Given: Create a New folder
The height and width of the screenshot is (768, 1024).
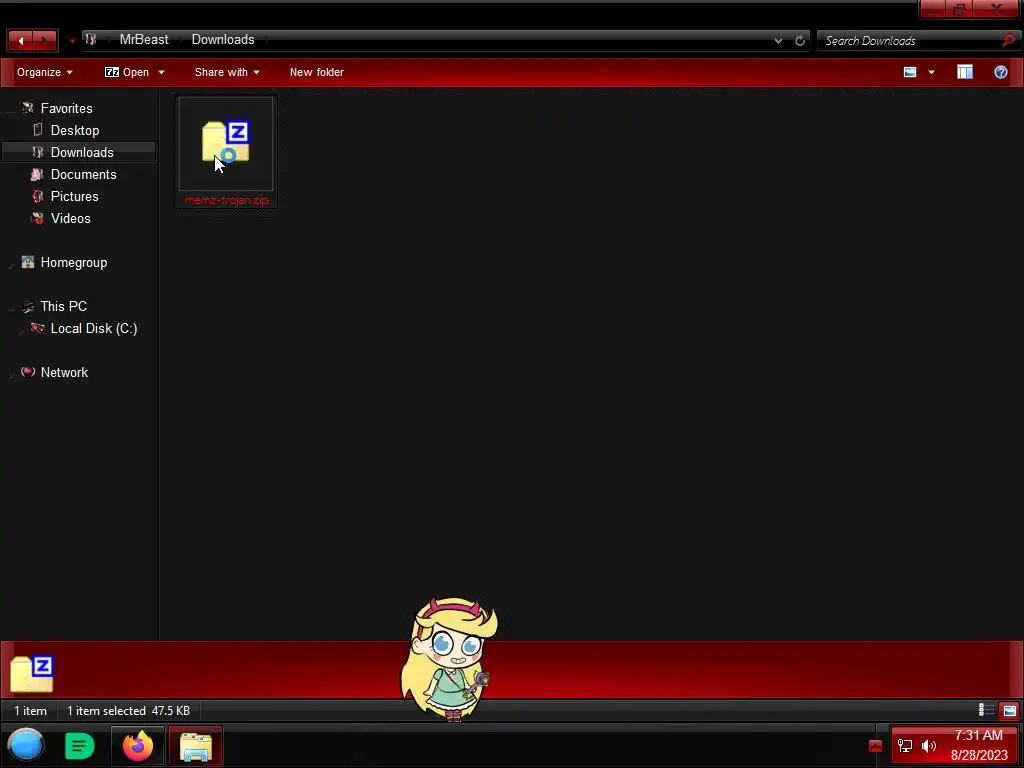Looking at the screenshot, I should pos(317,72).
